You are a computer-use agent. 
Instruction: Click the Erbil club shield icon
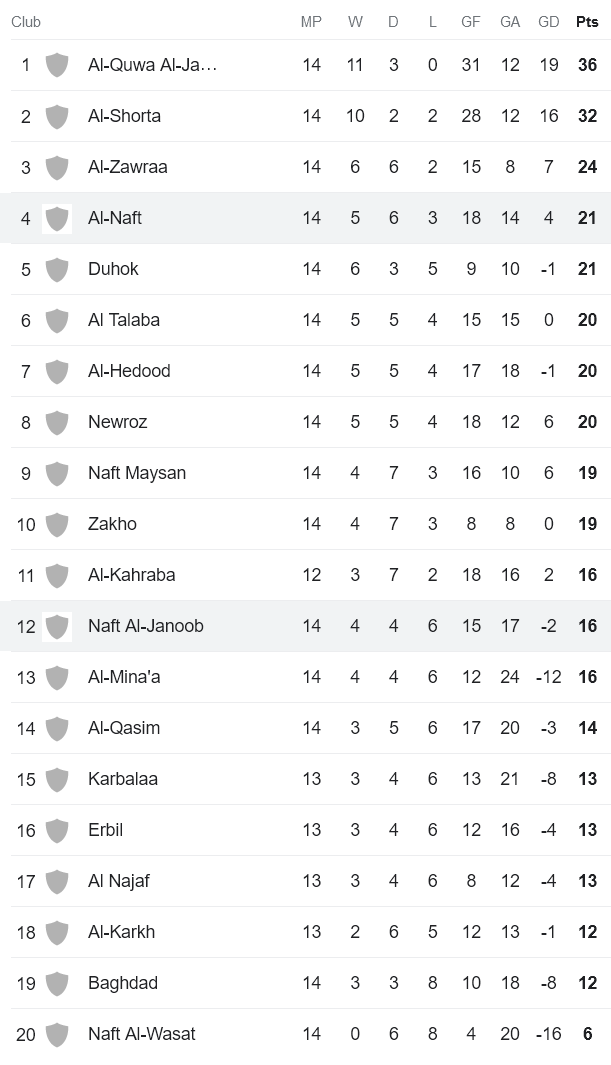[x=57, y=830]
